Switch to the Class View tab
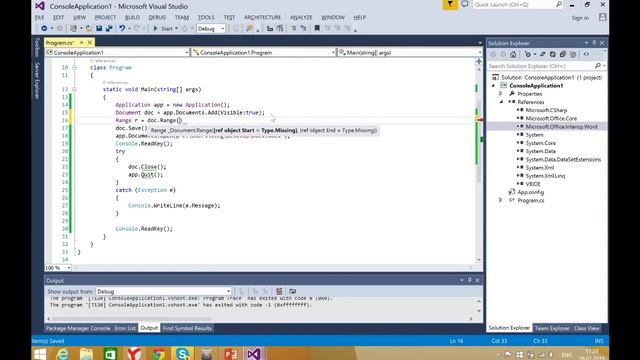This screenshot has width=640, height=360. pyautogui.click(x=587, y=328)
